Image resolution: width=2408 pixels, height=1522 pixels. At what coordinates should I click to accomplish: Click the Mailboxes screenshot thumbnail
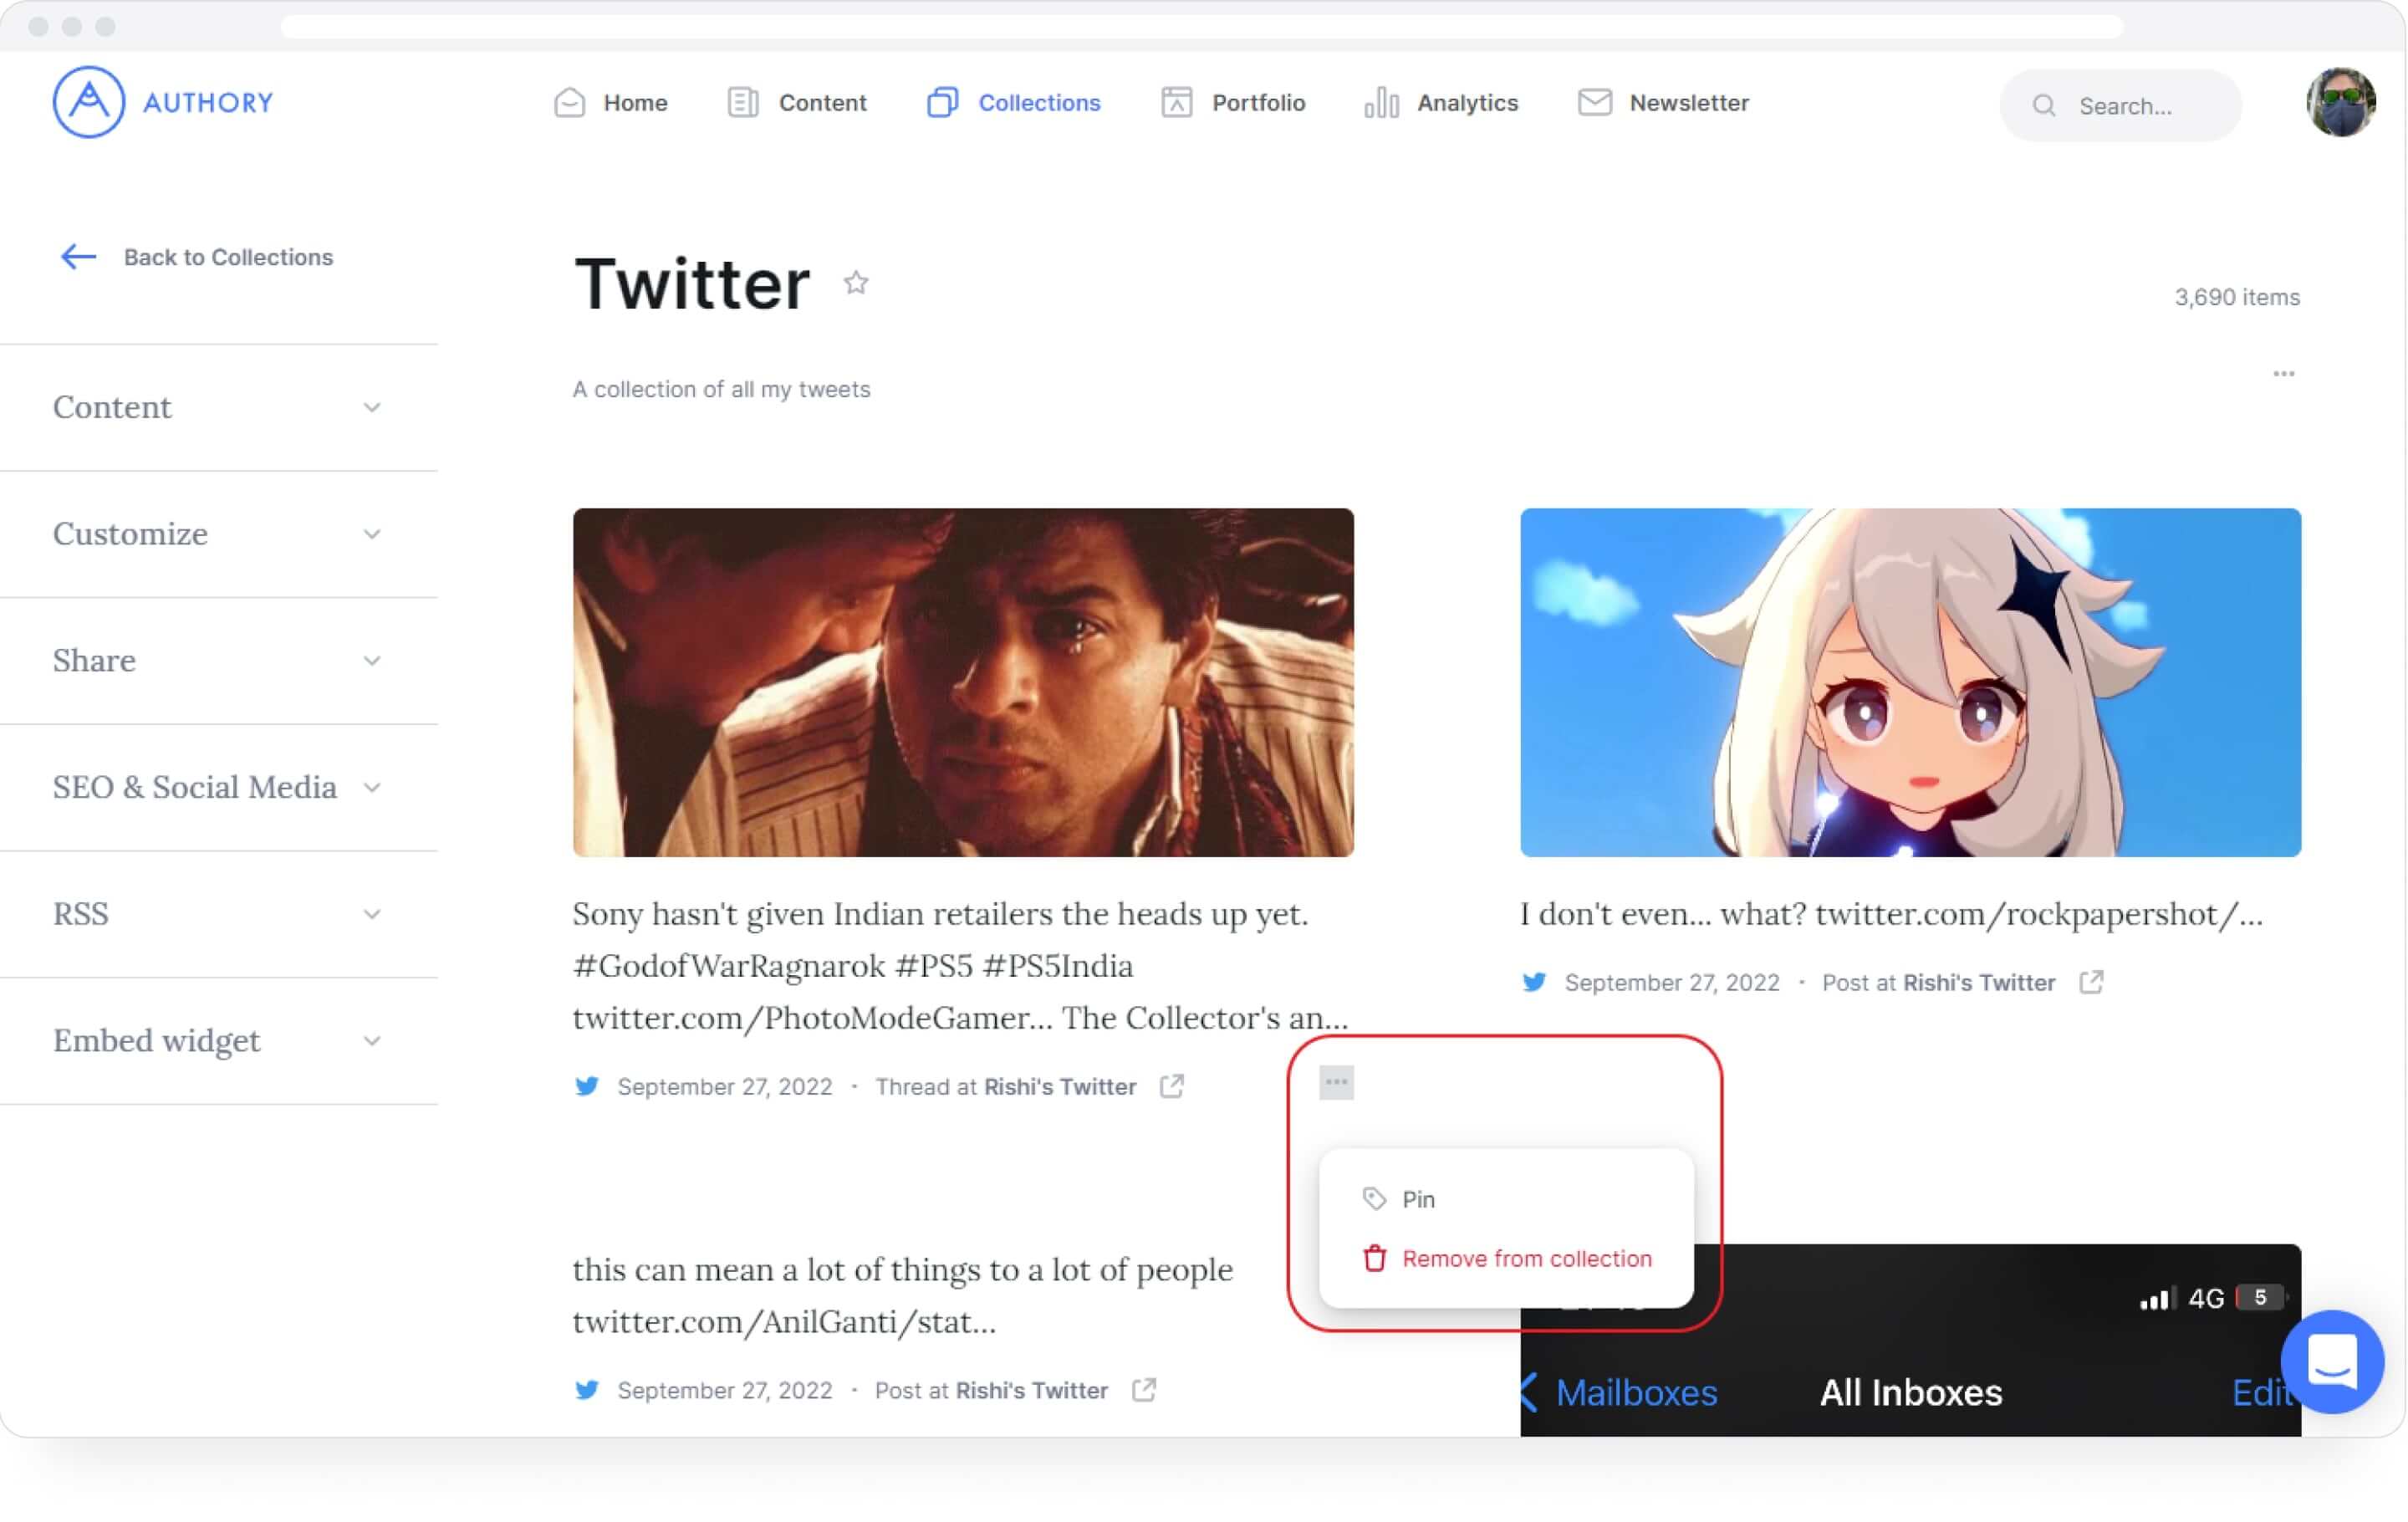pos(1911,1341)
